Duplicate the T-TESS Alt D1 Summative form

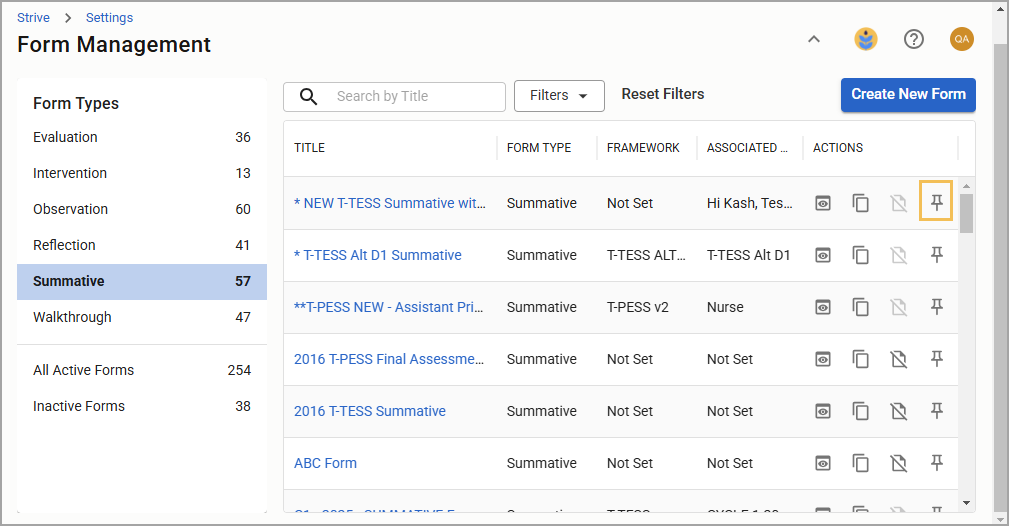click(860, 256)
